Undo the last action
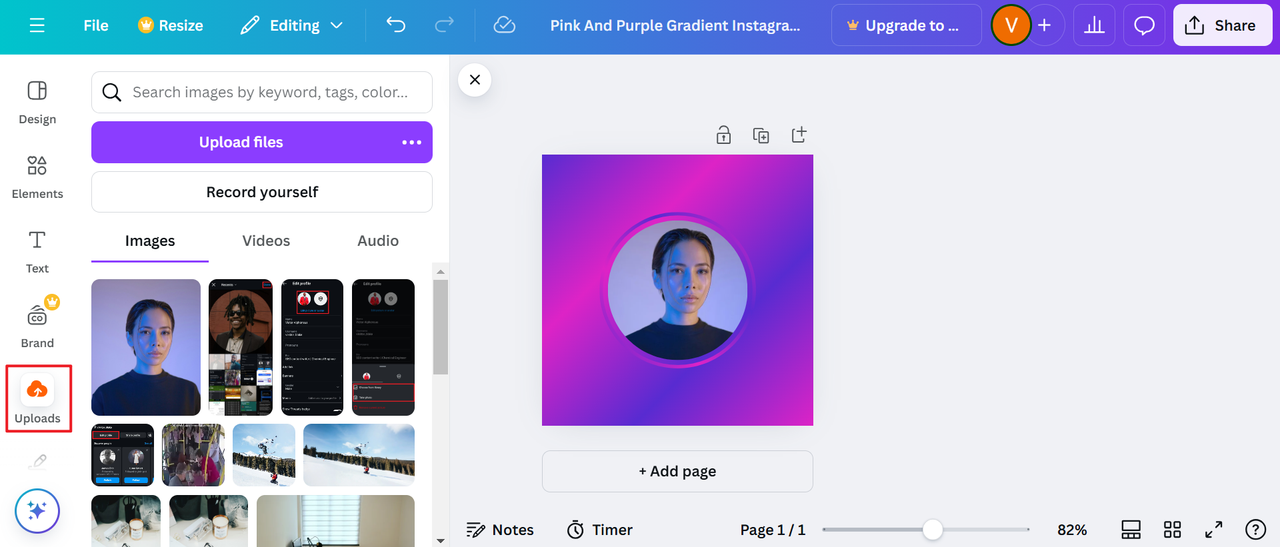The width and height of the screenshot is (1280, 547). tap(396, 25)
